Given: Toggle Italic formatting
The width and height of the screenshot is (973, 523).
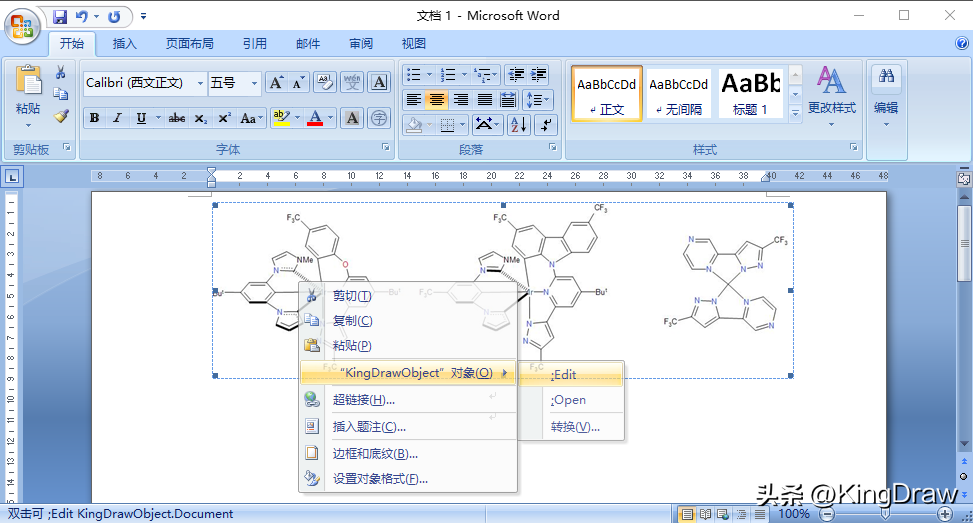Looking at the screenshot, I should coord(117,118).
